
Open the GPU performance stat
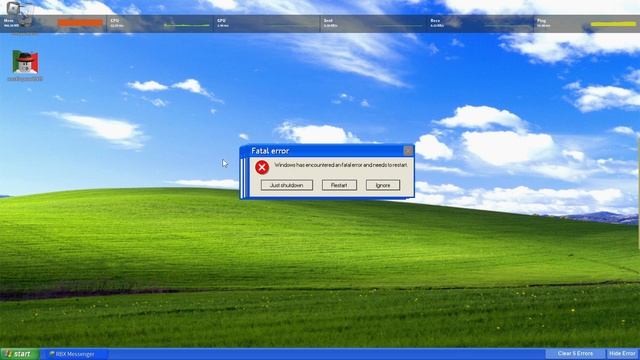(267, 23)
